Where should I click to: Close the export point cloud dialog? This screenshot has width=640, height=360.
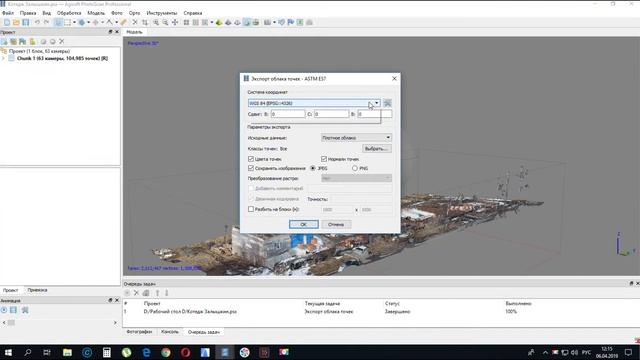(394, 78)
